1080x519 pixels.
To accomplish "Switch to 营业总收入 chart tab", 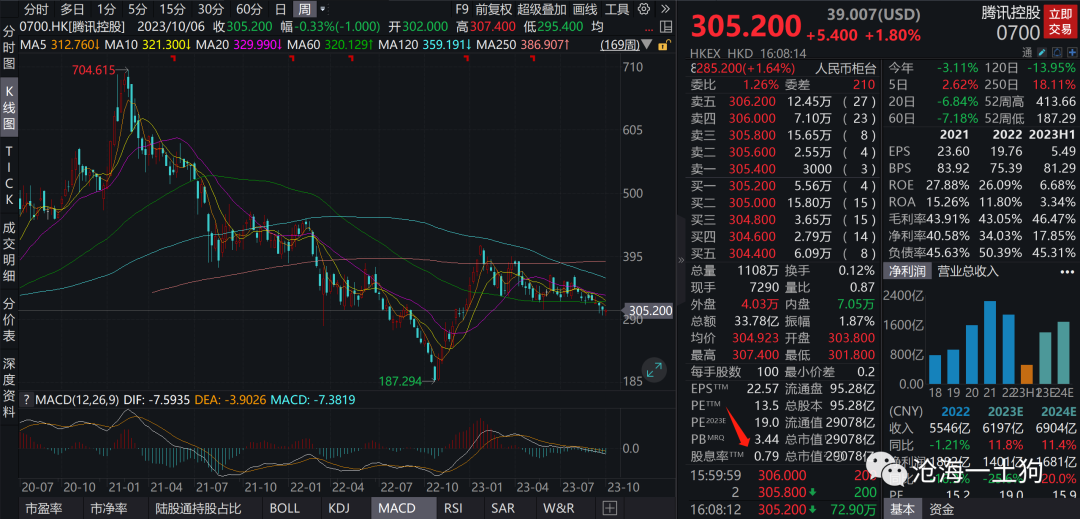I will coord(967,271).
